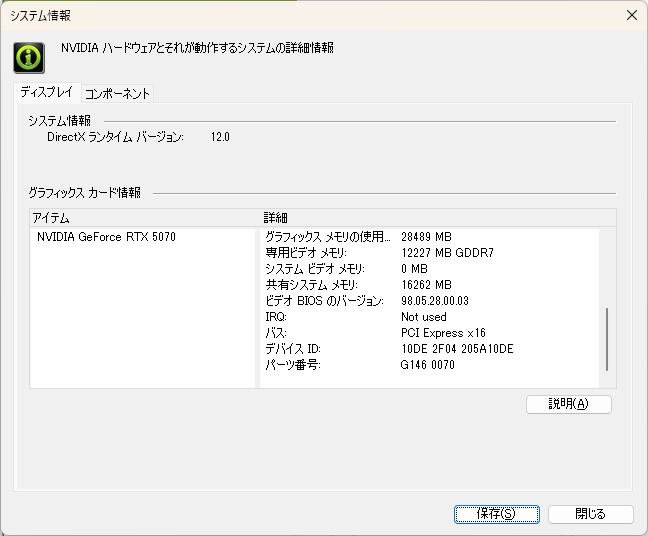This screenshot has height=536, width=648.
Task: Switch to the コンポーネント tab
Action: [x=117, y=93]
